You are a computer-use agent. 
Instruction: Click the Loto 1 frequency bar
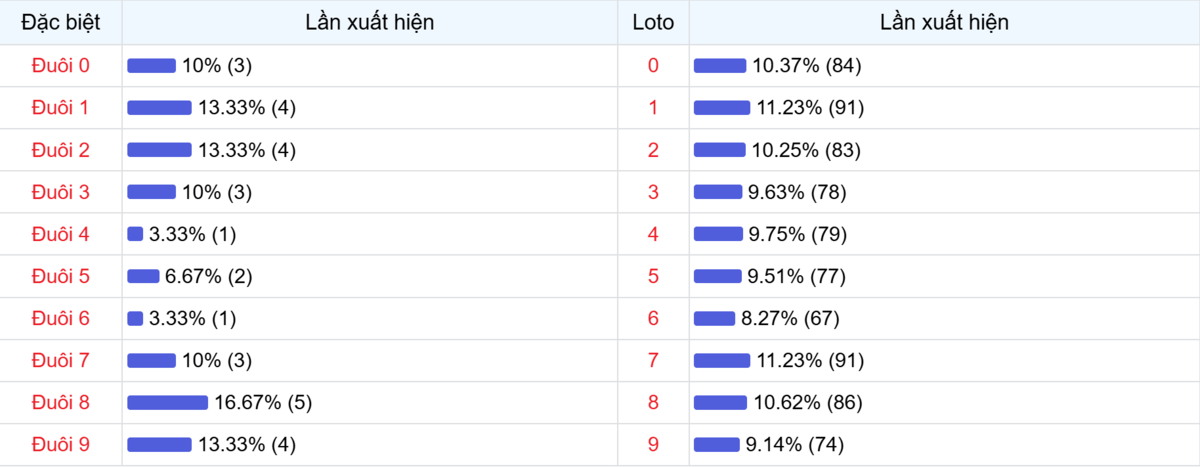(721, 108)
